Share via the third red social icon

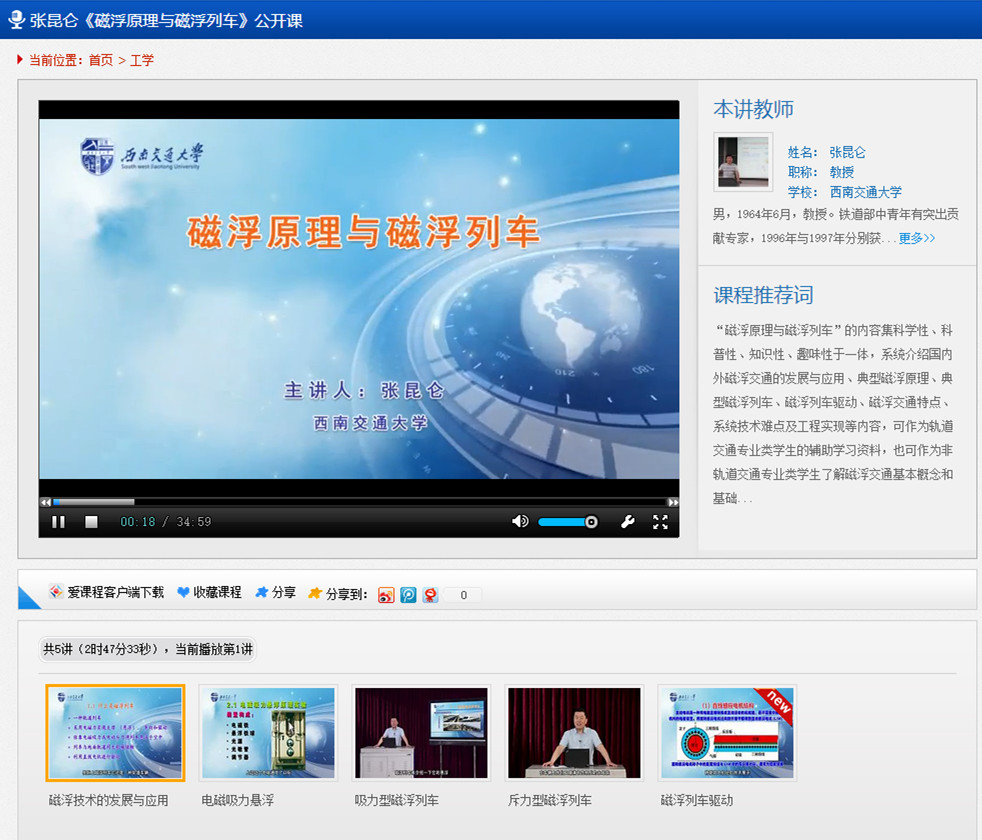click(430, 595)
